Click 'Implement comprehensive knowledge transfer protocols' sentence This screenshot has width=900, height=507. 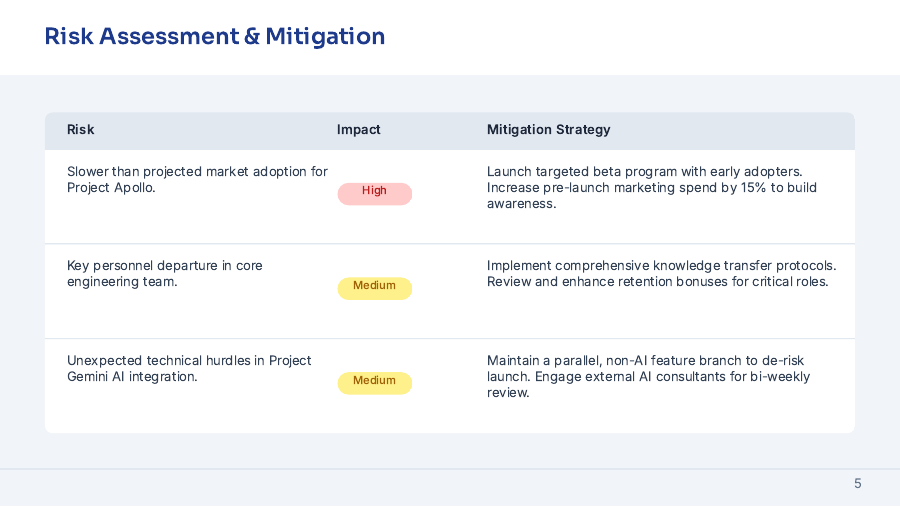click(661, 266)
